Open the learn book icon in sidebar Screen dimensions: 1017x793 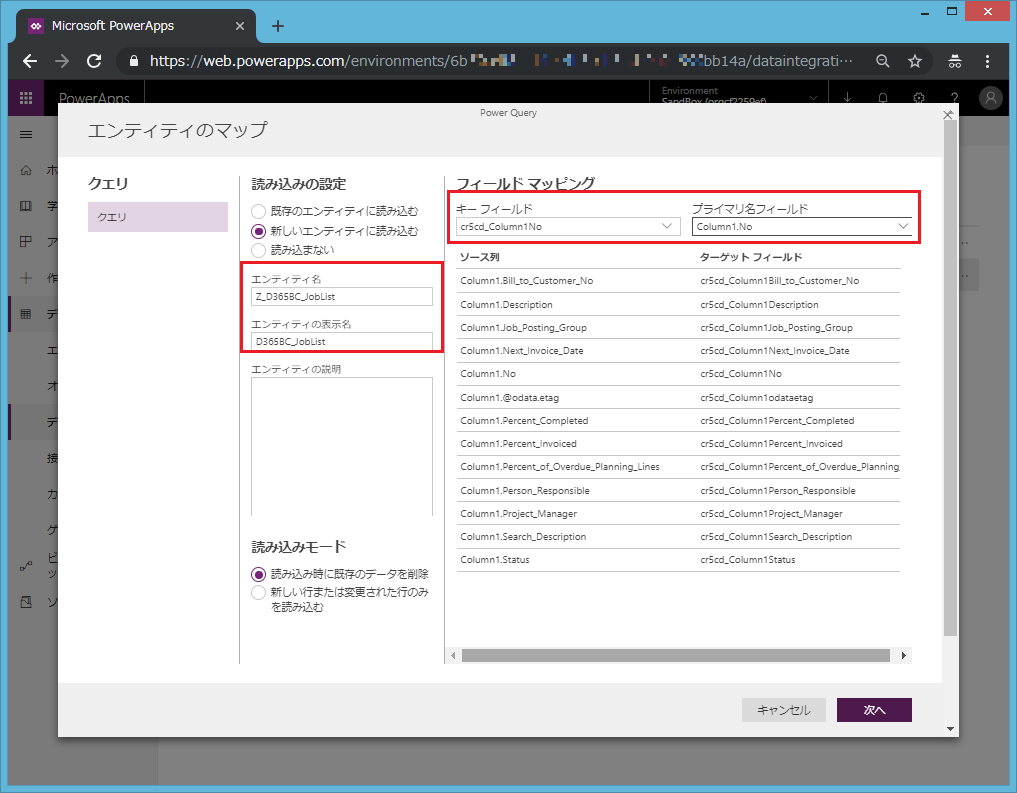[x=26, y=206]
